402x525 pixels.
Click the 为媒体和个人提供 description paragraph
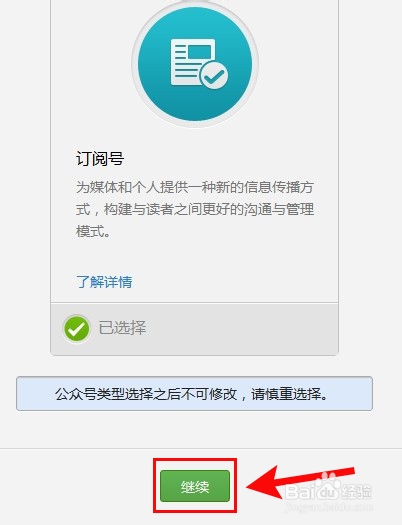pyautogui.click(x=195, y=209)
